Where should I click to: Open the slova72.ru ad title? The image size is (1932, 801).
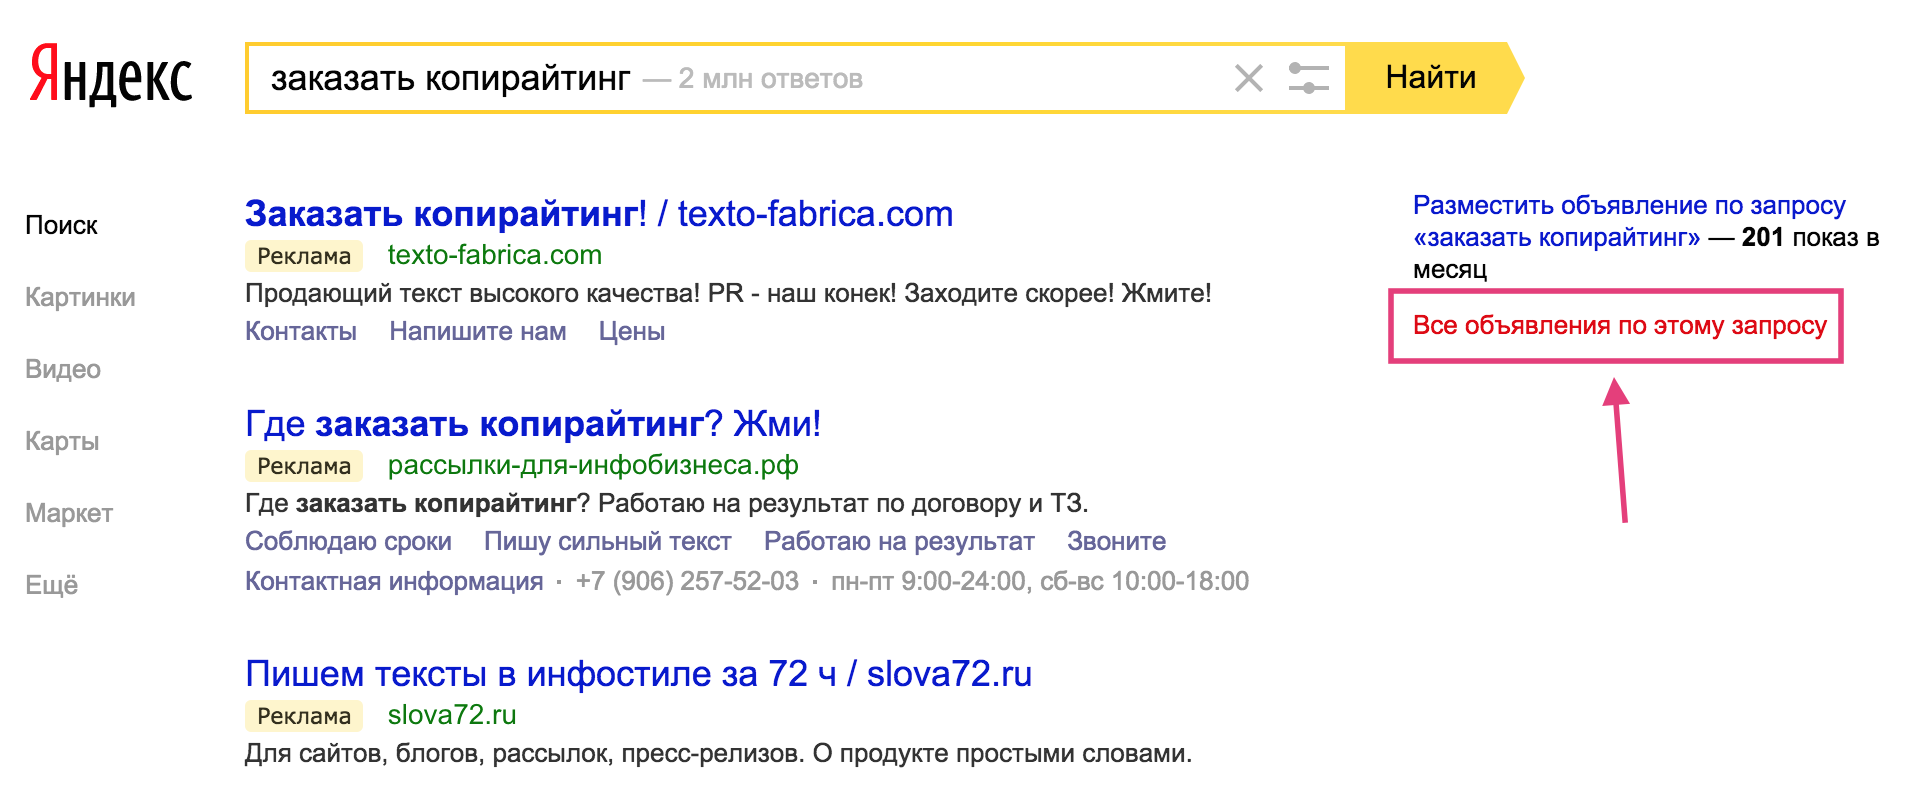pos(638,674)
